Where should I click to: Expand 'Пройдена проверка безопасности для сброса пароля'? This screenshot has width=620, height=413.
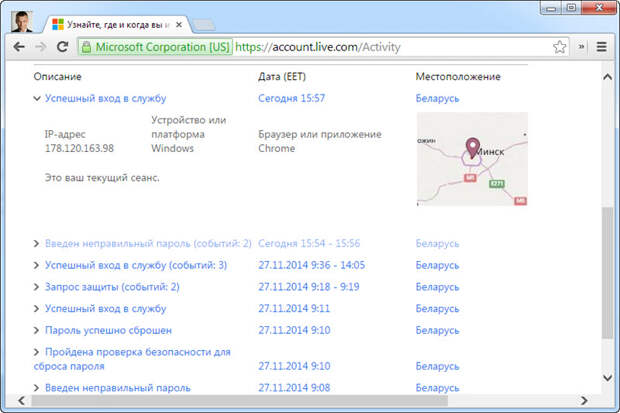click(x=36, y=352)
